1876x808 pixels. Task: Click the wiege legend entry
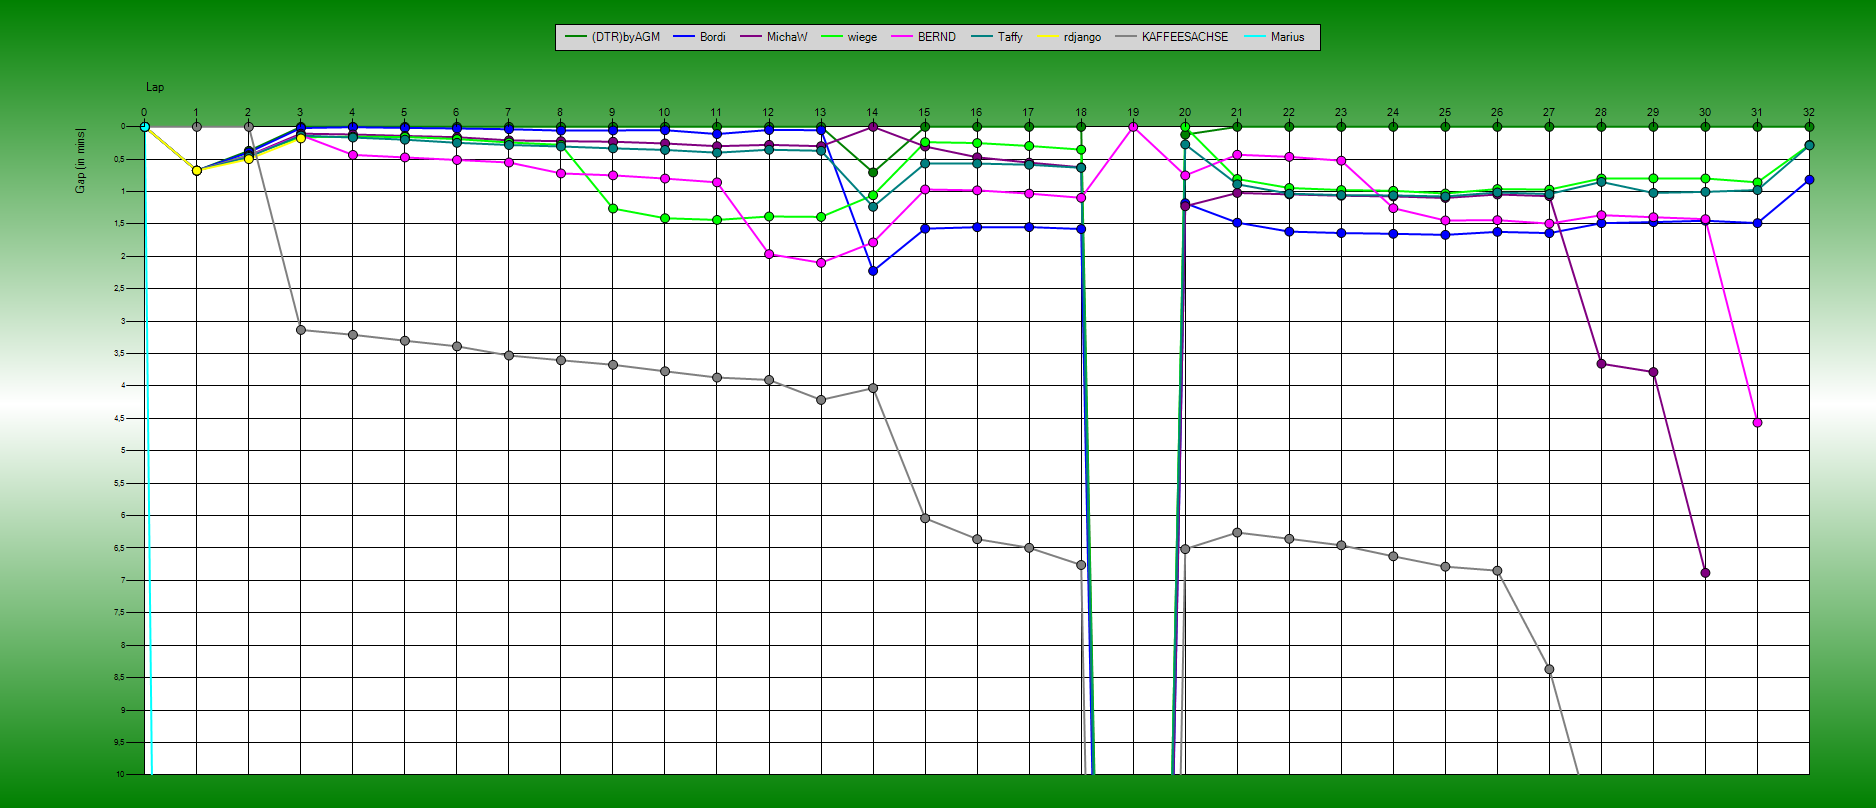point(849,37)
